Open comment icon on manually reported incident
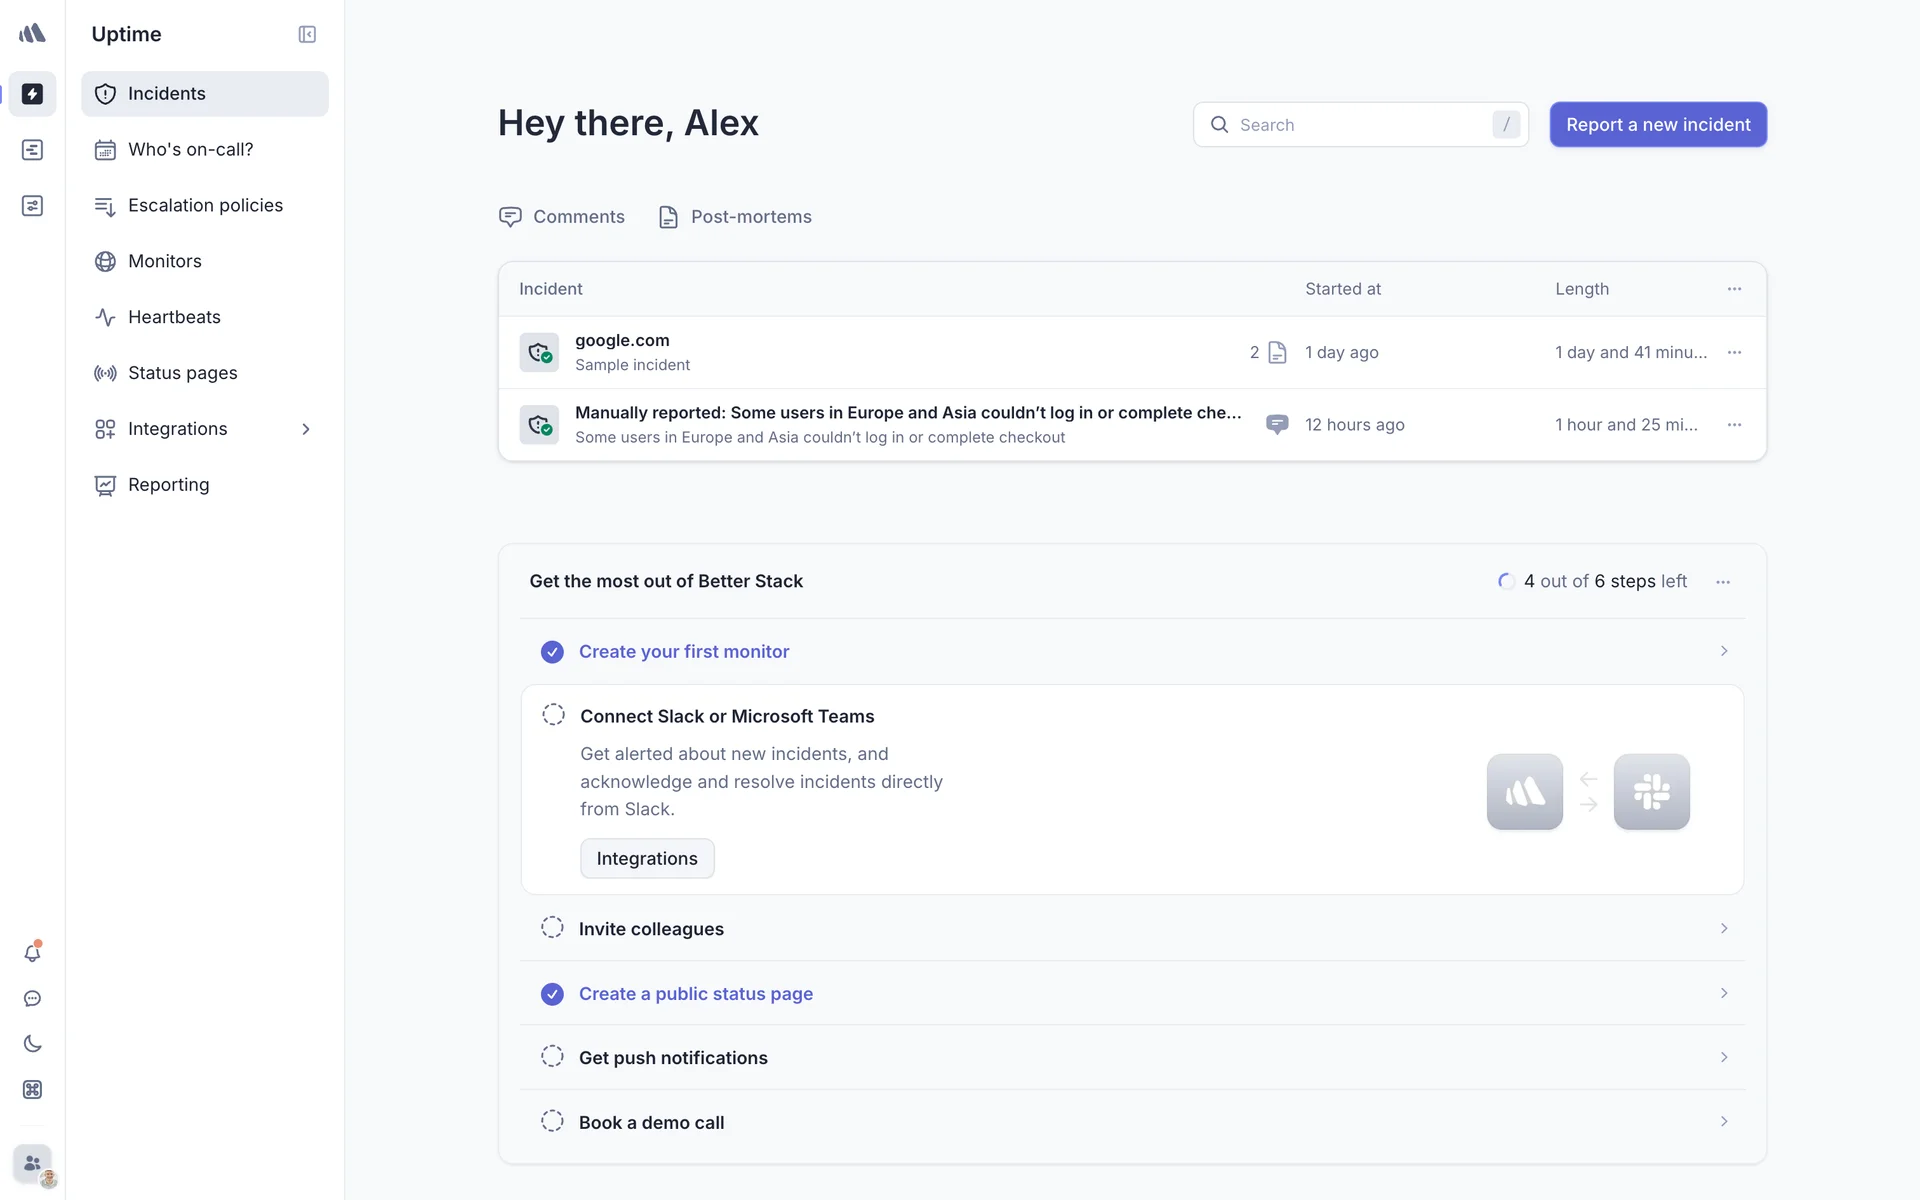The image size is (1920, 1200). 1277,425
